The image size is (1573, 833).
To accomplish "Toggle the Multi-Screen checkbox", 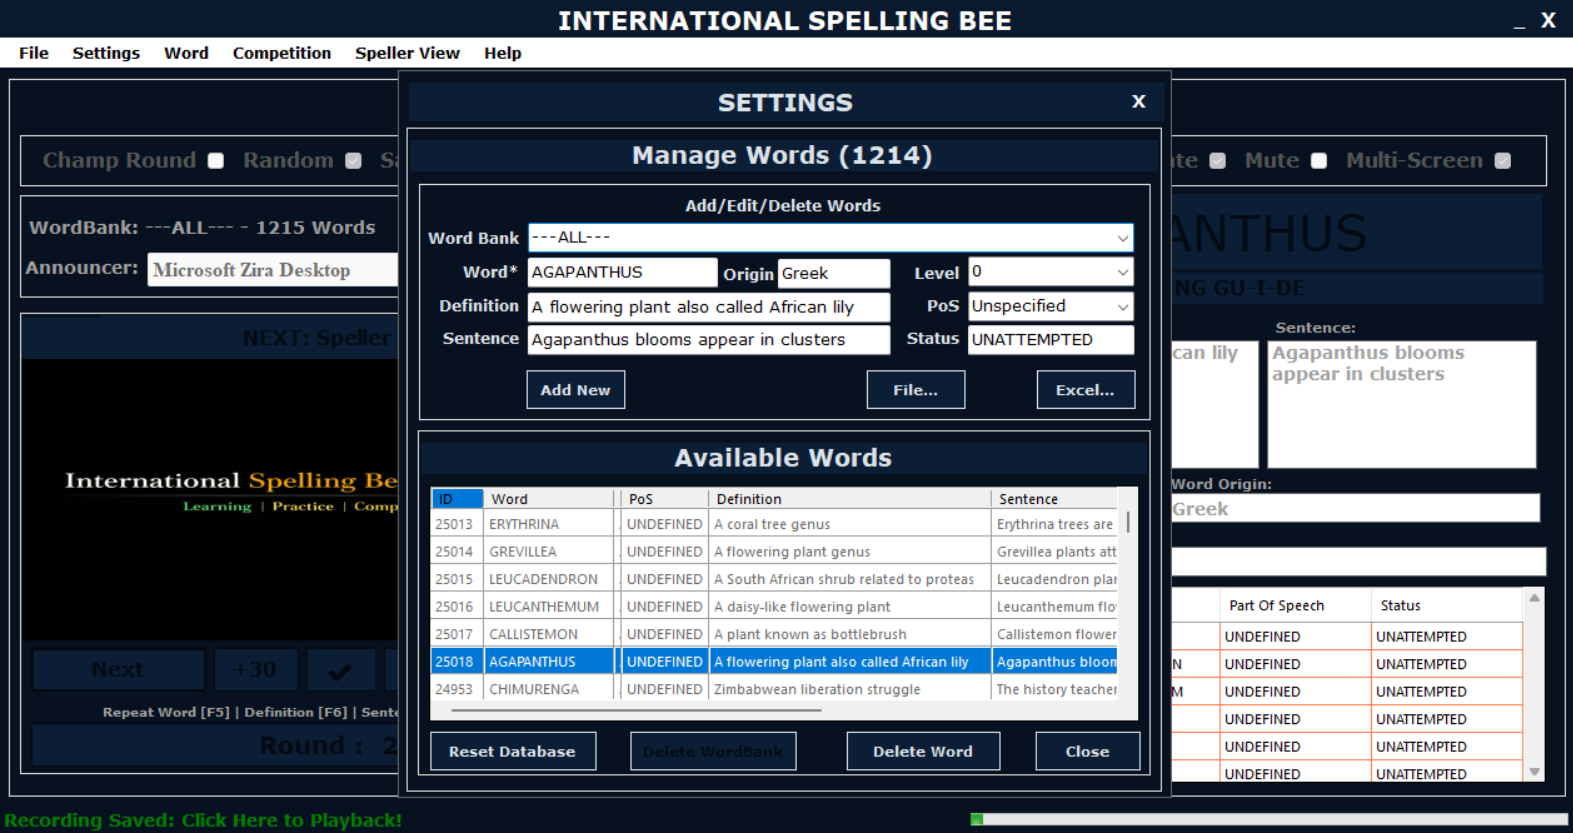I will point(1503,161).
